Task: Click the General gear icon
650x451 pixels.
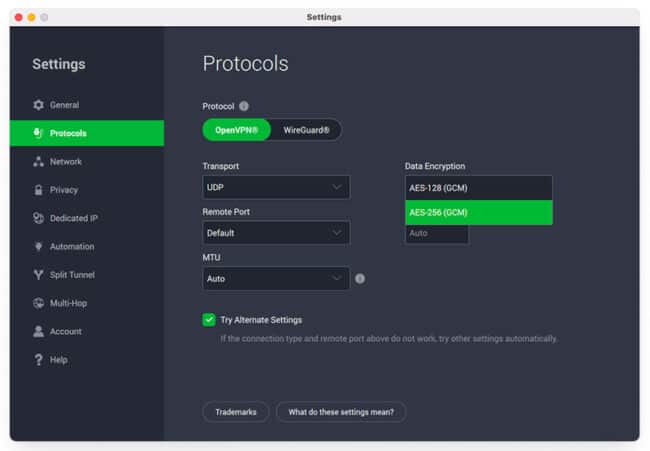Action: [x=38, y=105]
